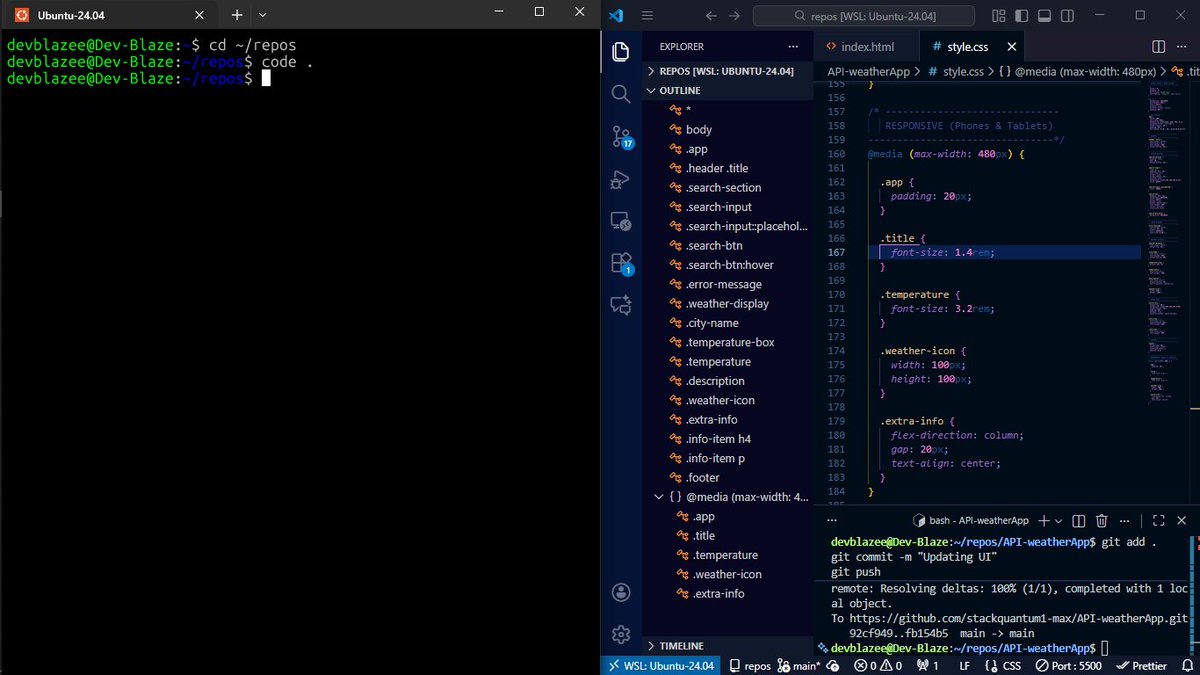Click the repos folder item in status bar
This screenshot has width=1200, height=675.
(x=749, y=665)
